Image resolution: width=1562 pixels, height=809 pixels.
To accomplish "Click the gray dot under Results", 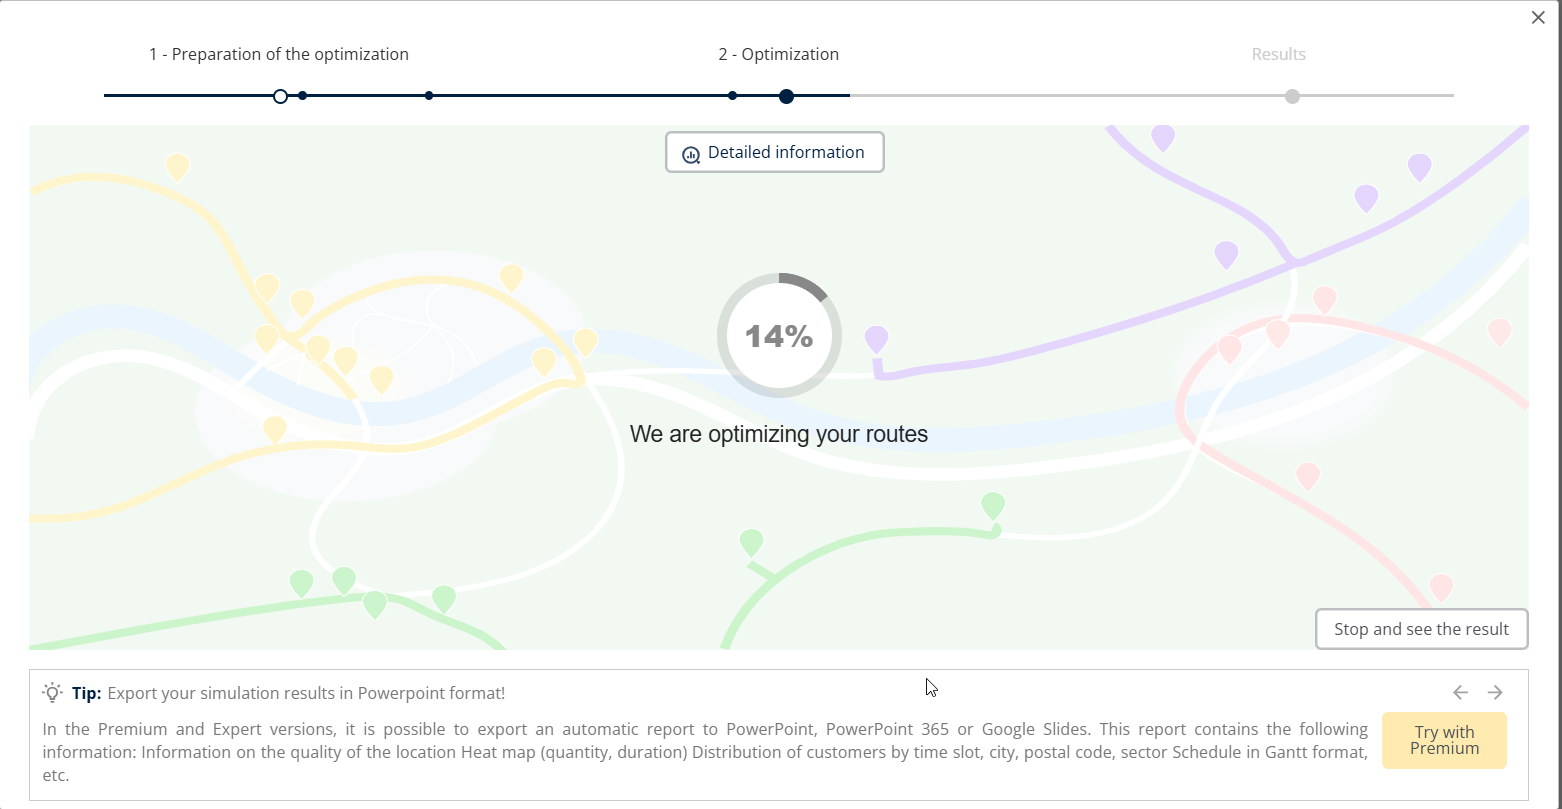I will pos(1292,96).
